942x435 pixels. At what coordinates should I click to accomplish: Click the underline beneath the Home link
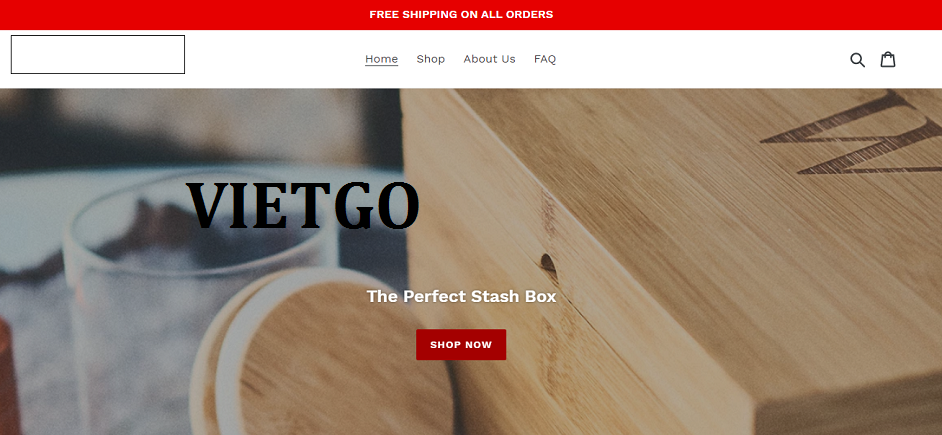[381, 65]
